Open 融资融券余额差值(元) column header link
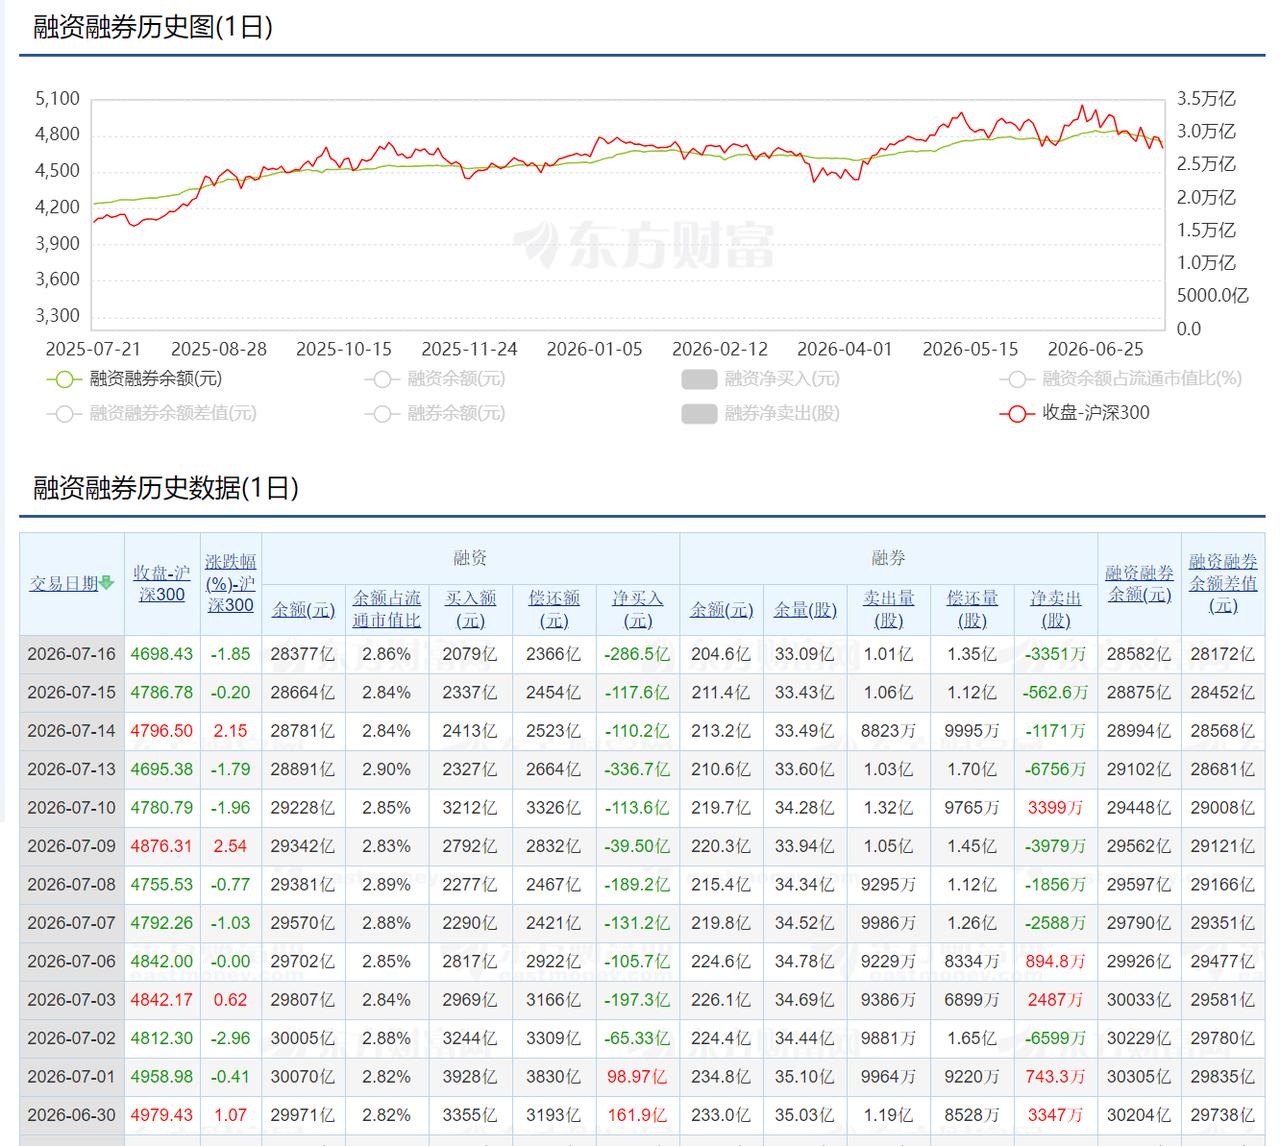The width and height of the screenshot is (1280, 1146). point(1223,583)
